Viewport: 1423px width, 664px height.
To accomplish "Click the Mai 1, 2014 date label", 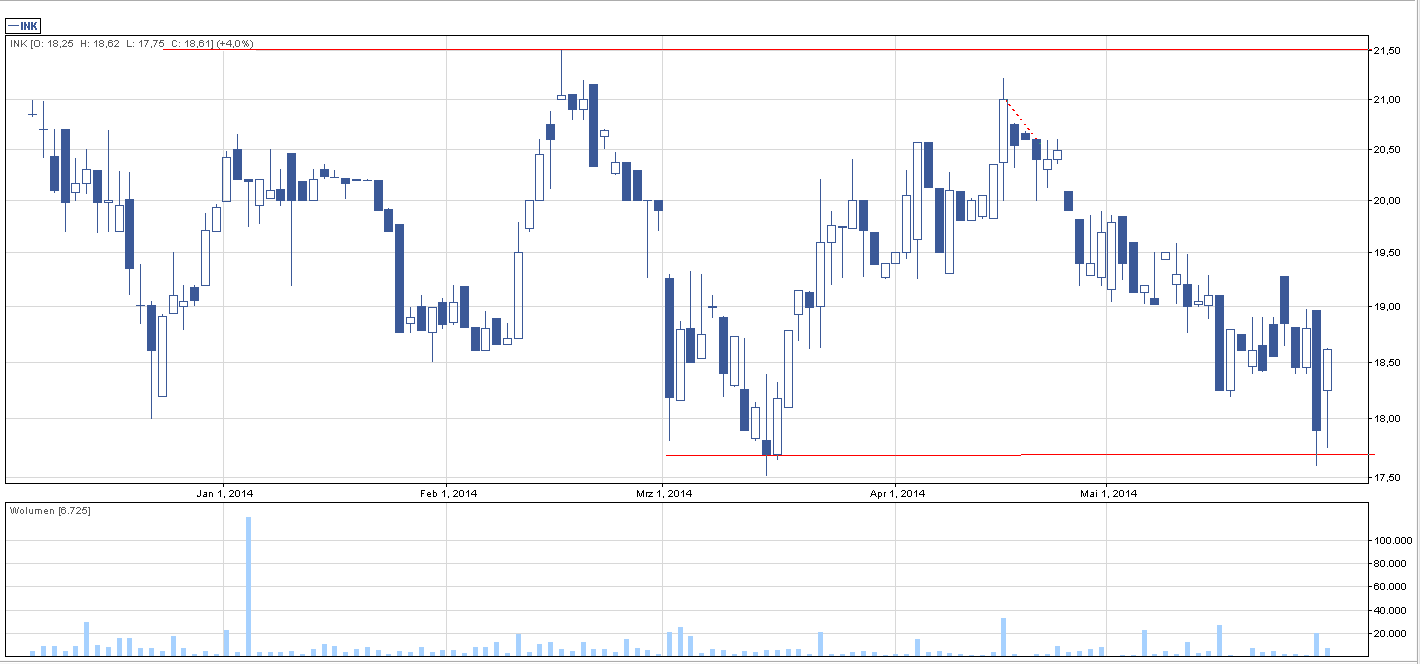I will click(1109, 493).
